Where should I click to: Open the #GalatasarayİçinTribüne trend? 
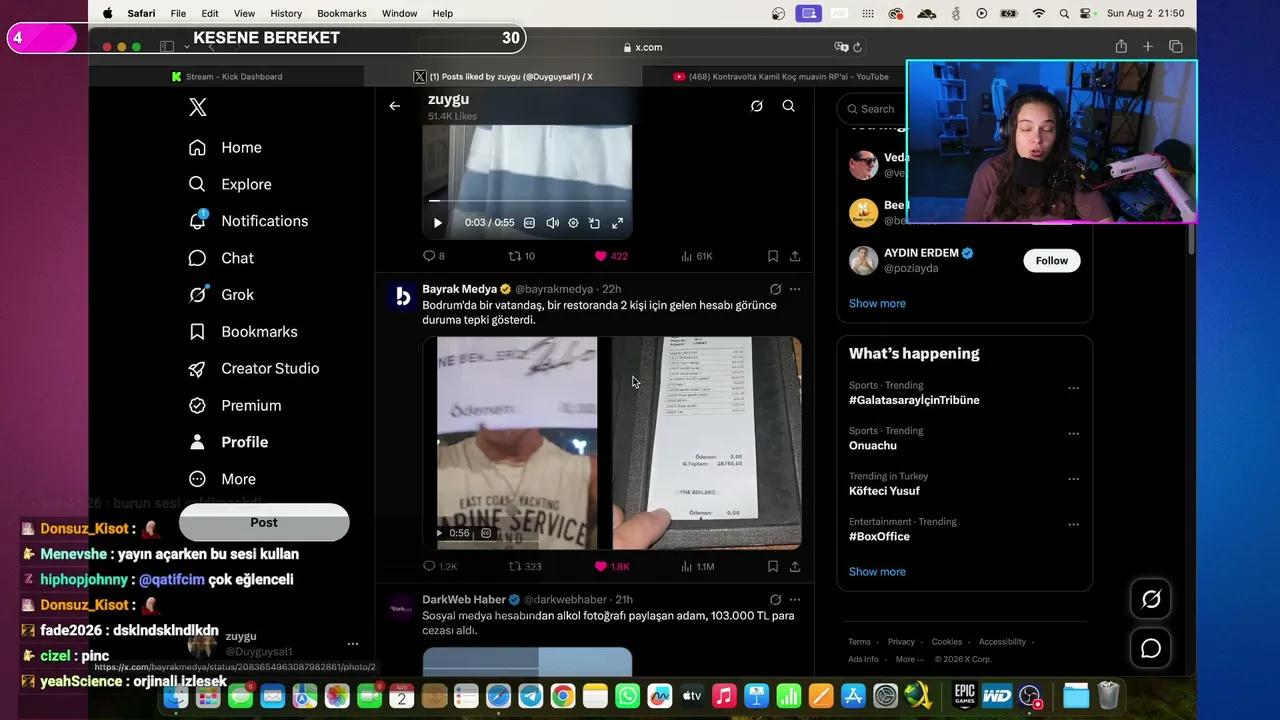(x=914, y=400)
